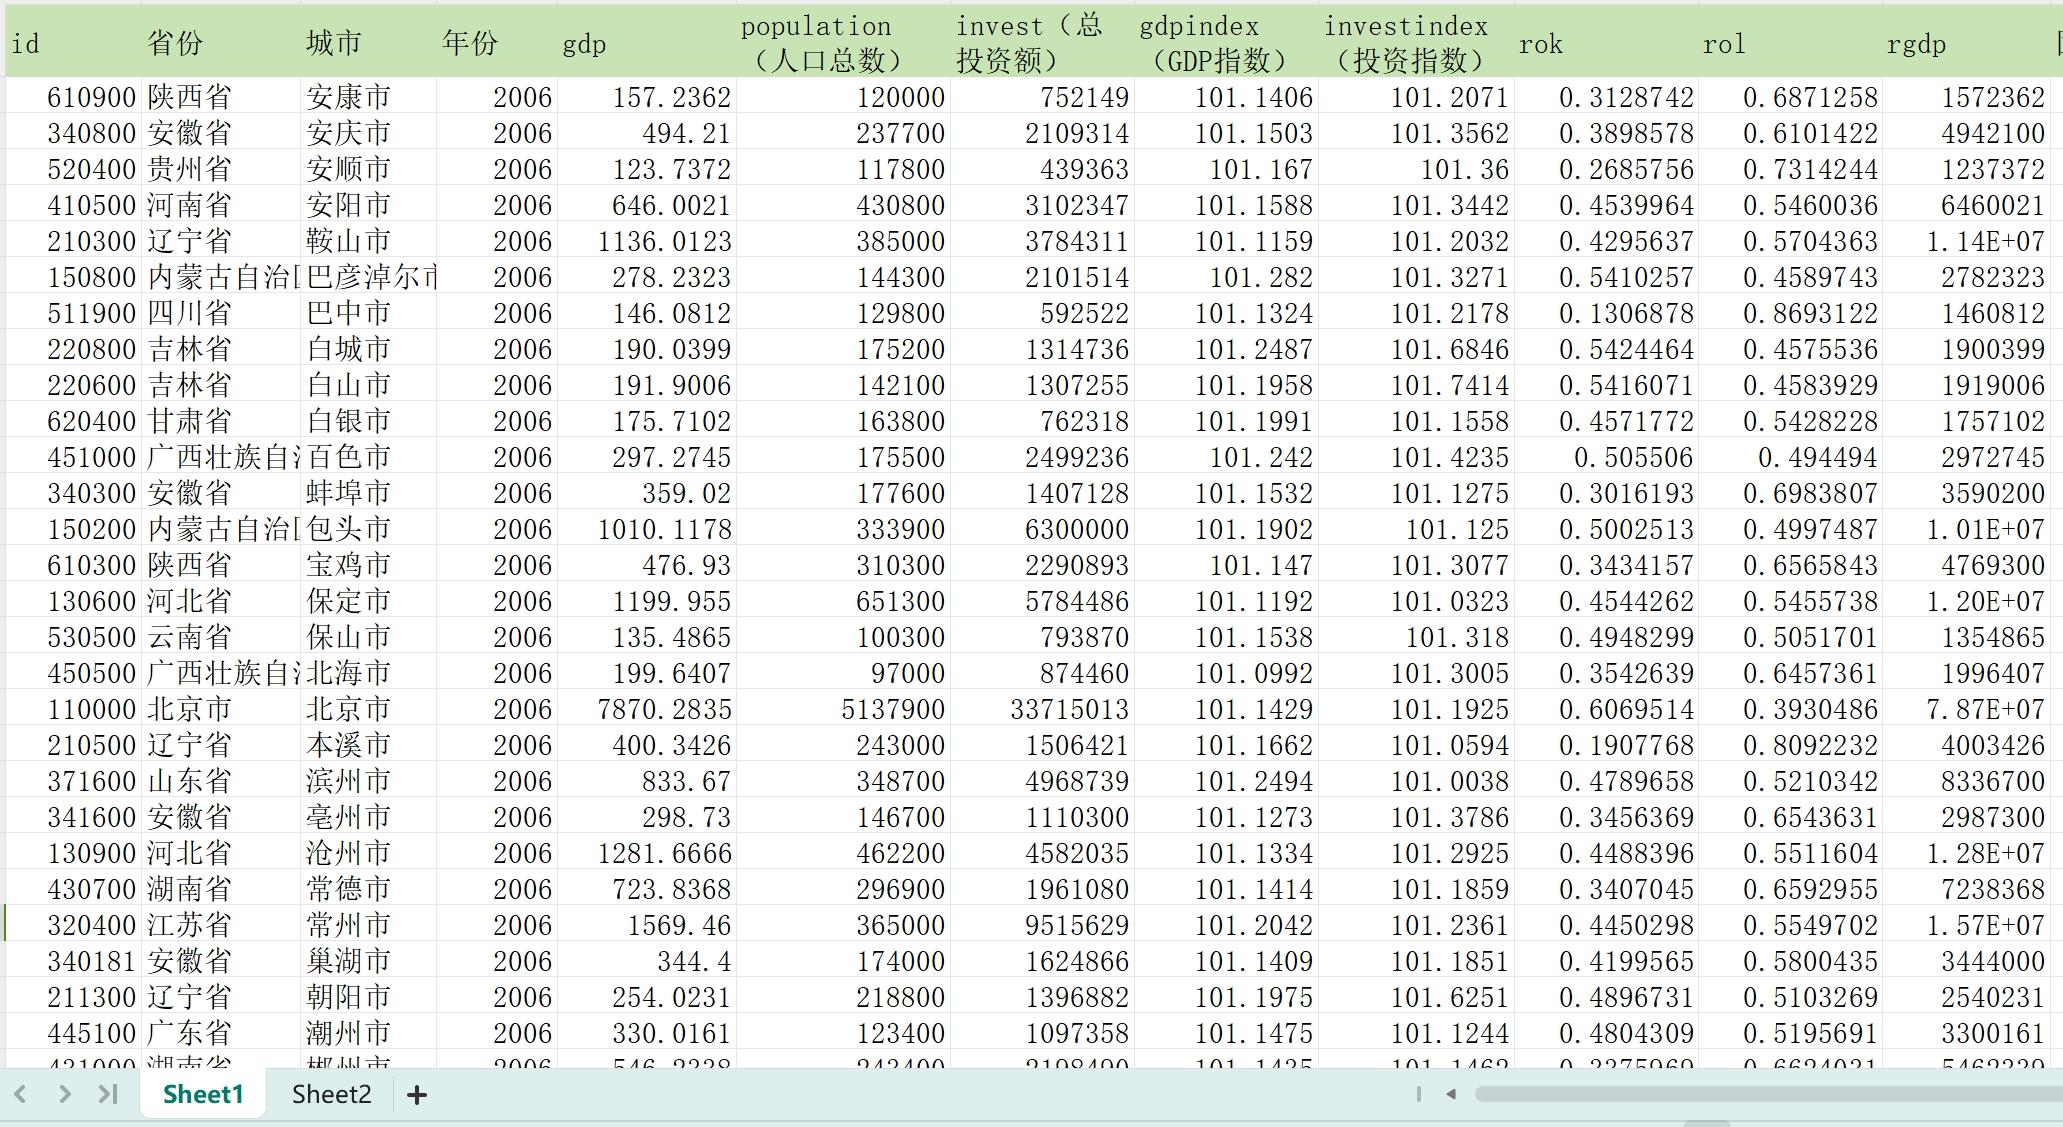Click the previous sheet arrow
The height and width of the screenshot is (1127, 2063).
(20, 1094)
